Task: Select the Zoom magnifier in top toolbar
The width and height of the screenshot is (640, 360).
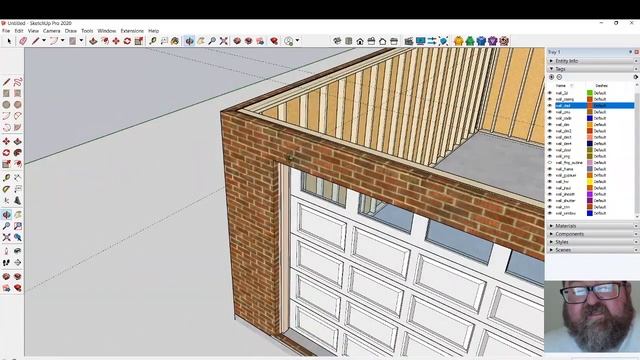Action: pyautogui.click(x=212, y=41)
